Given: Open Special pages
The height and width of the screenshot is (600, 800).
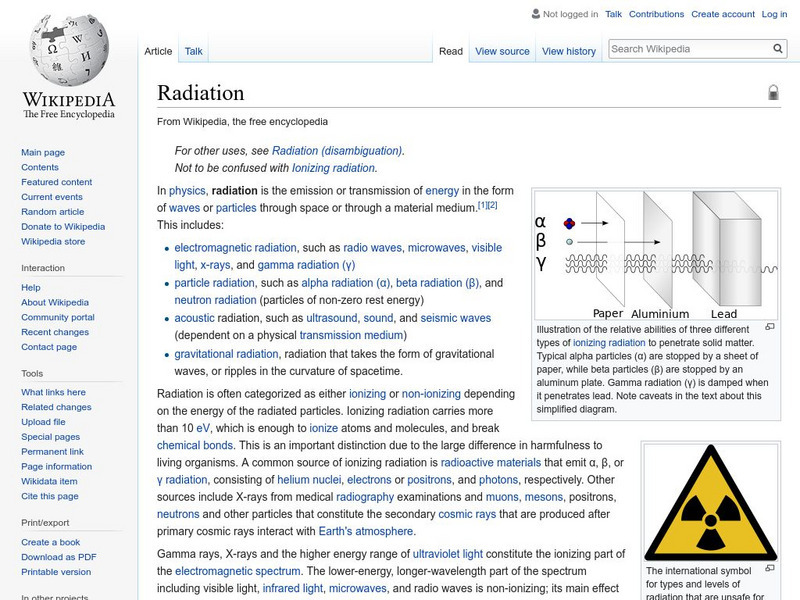Looking at the screenshot, I should click(51, 436).
